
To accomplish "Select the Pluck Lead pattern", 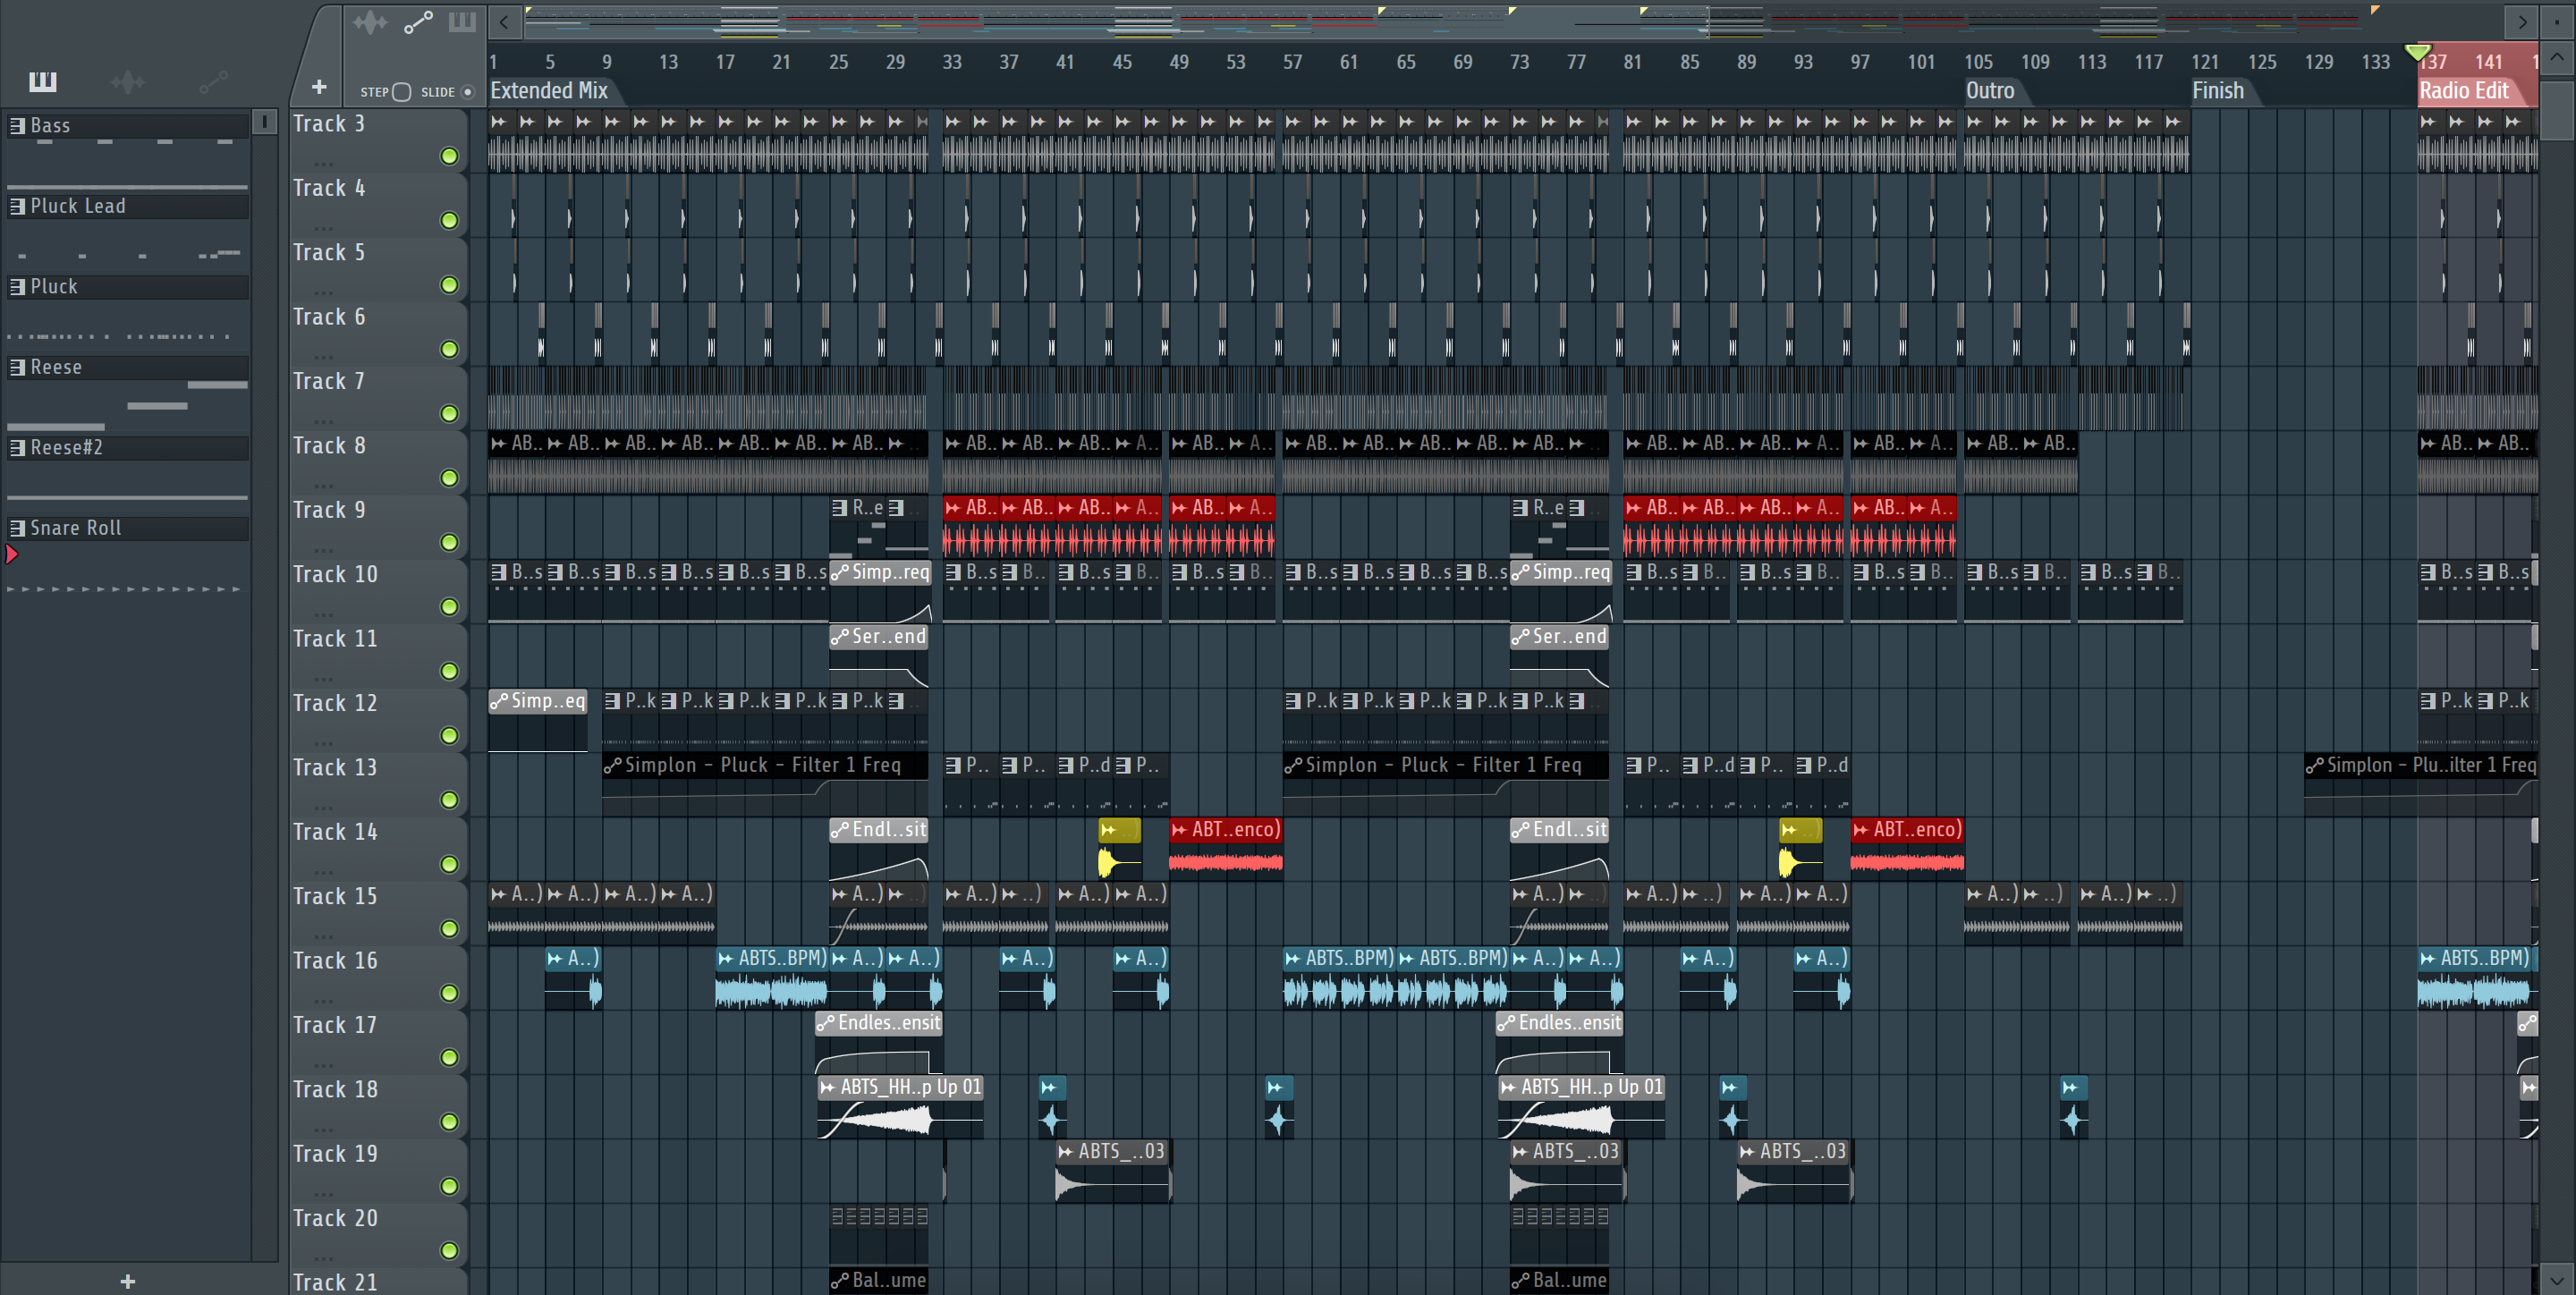I will pyautogui.click(x=128, y=206).
